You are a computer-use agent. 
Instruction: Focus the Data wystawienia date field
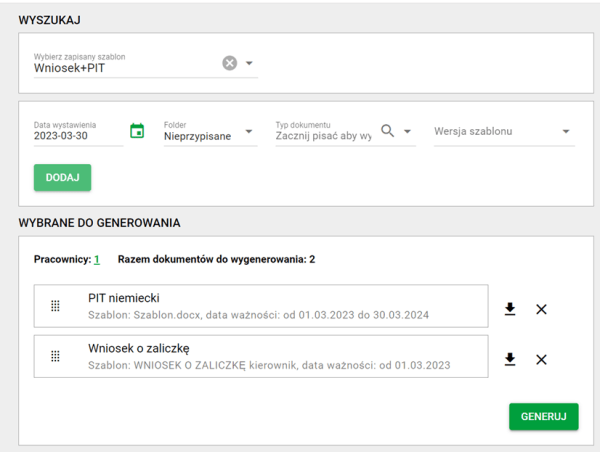tap(78, 132)
